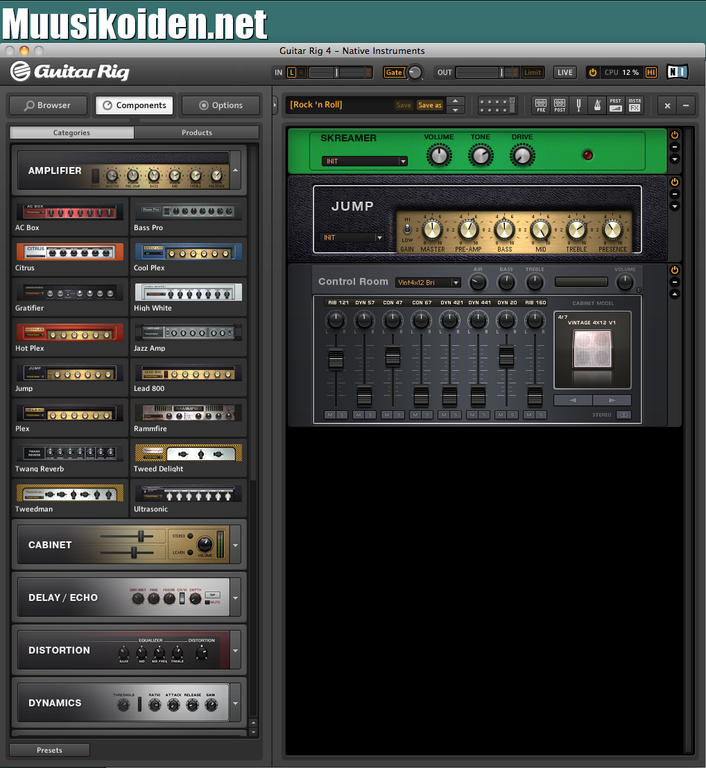Toggle the output Limit button
Image resolution: width=706 pixels, height=768 pixels.
tap(532, 72)
